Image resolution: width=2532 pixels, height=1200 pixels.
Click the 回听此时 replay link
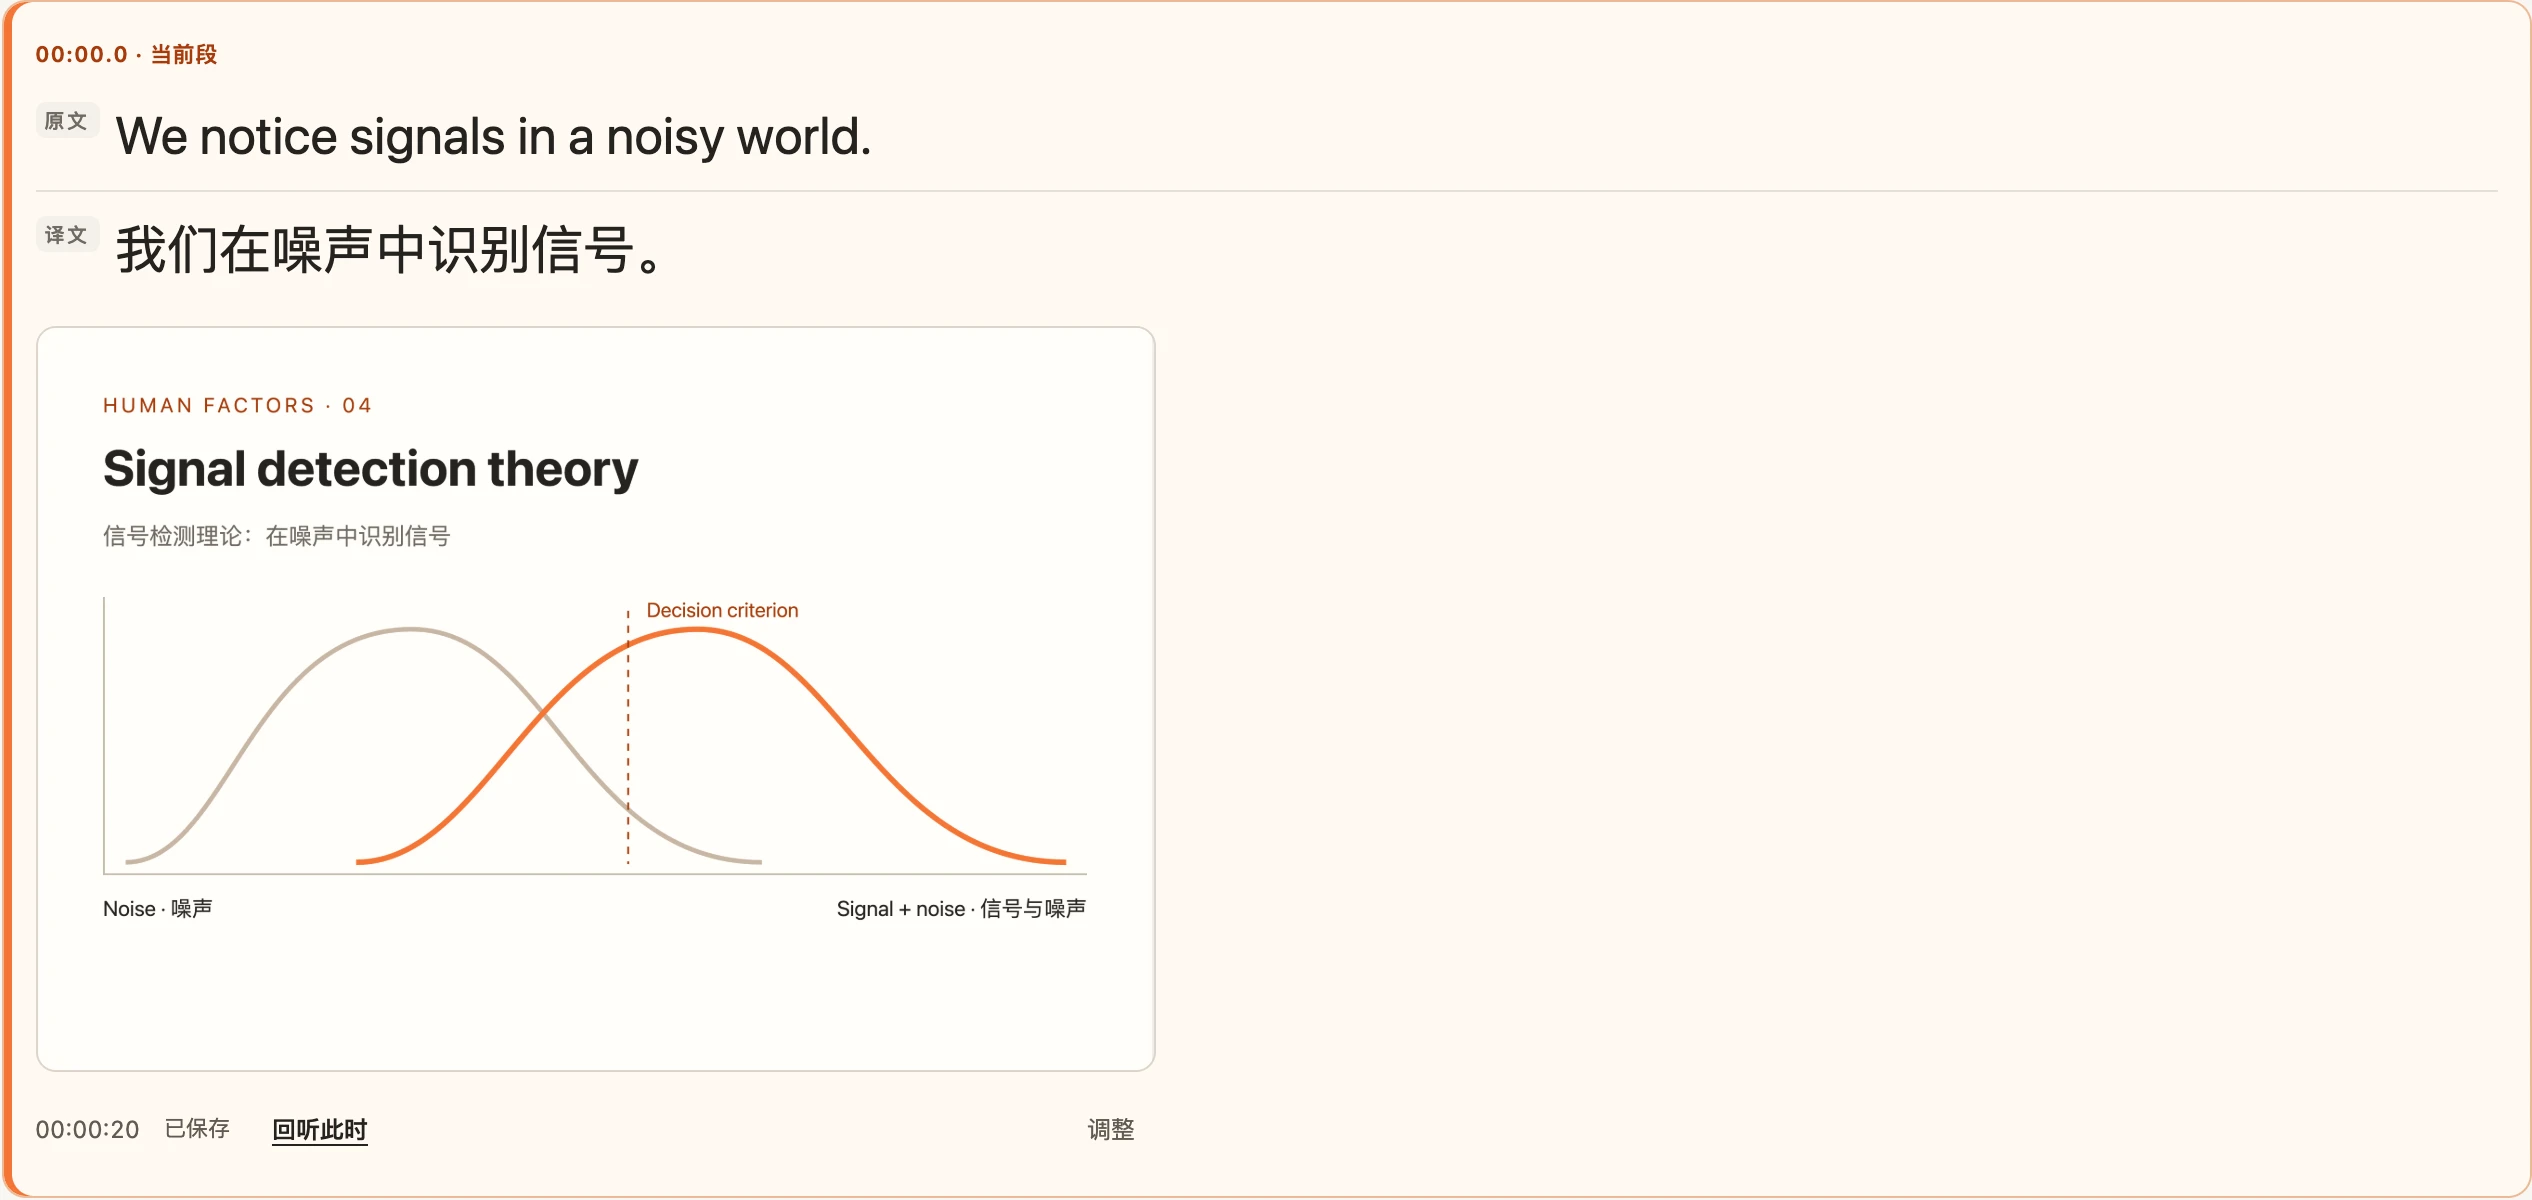click(320, 1130)
